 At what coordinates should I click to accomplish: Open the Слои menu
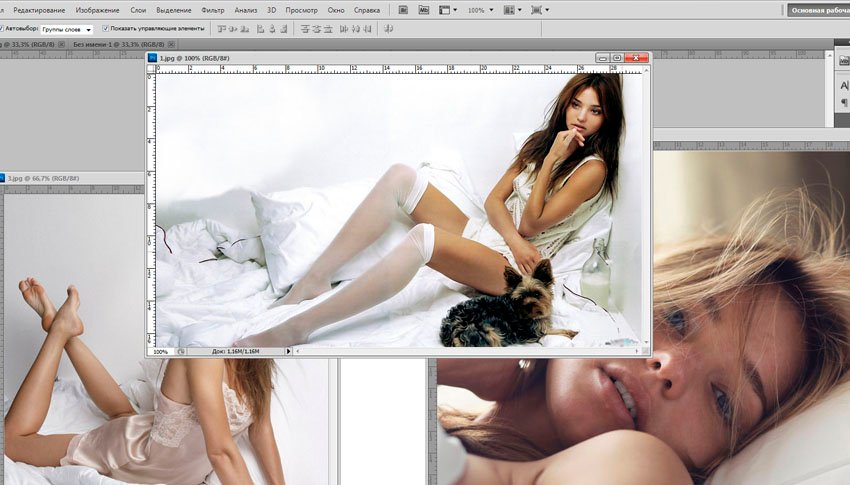[x=138, y=10]
